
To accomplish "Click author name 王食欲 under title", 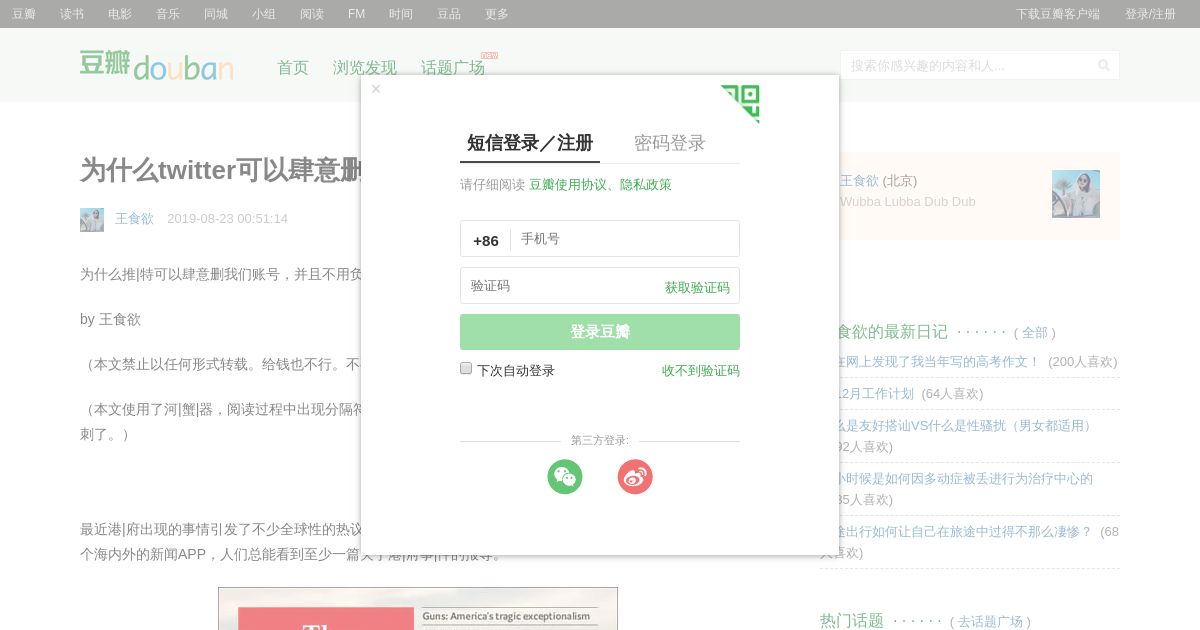I will [134, 218].
